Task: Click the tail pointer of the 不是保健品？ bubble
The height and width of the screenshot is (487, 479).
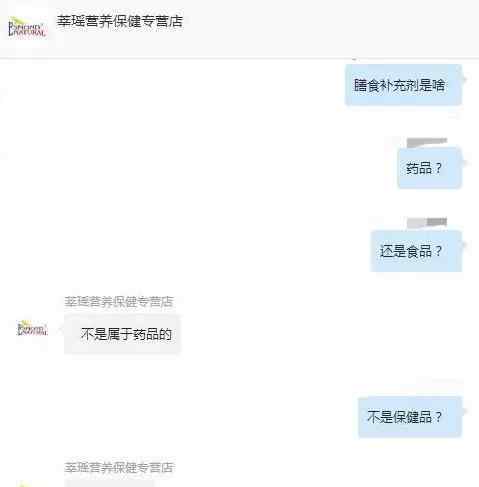Action: (x=464, y=411)
